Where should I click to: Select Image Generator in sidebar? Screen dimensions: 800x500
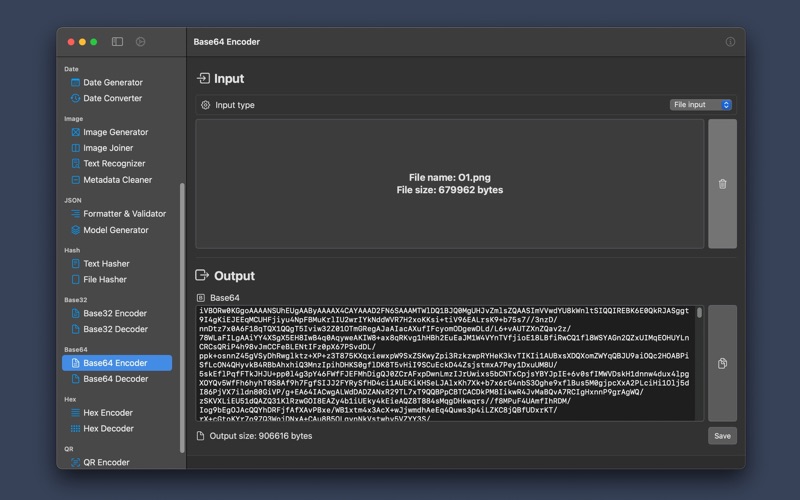click(115, 132)
